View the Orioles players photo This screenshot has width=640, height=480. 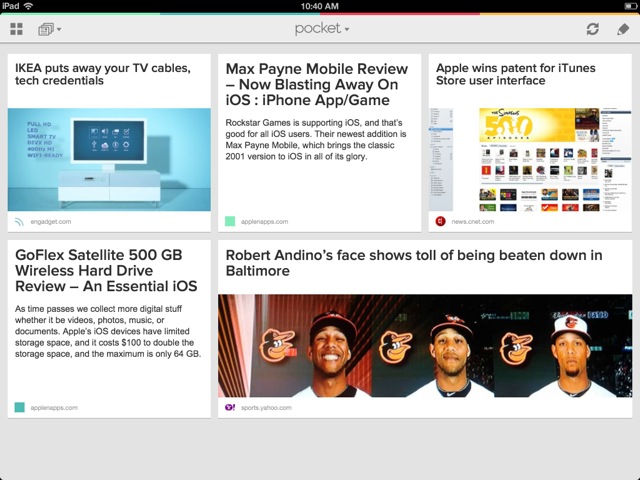coord(424,345)
